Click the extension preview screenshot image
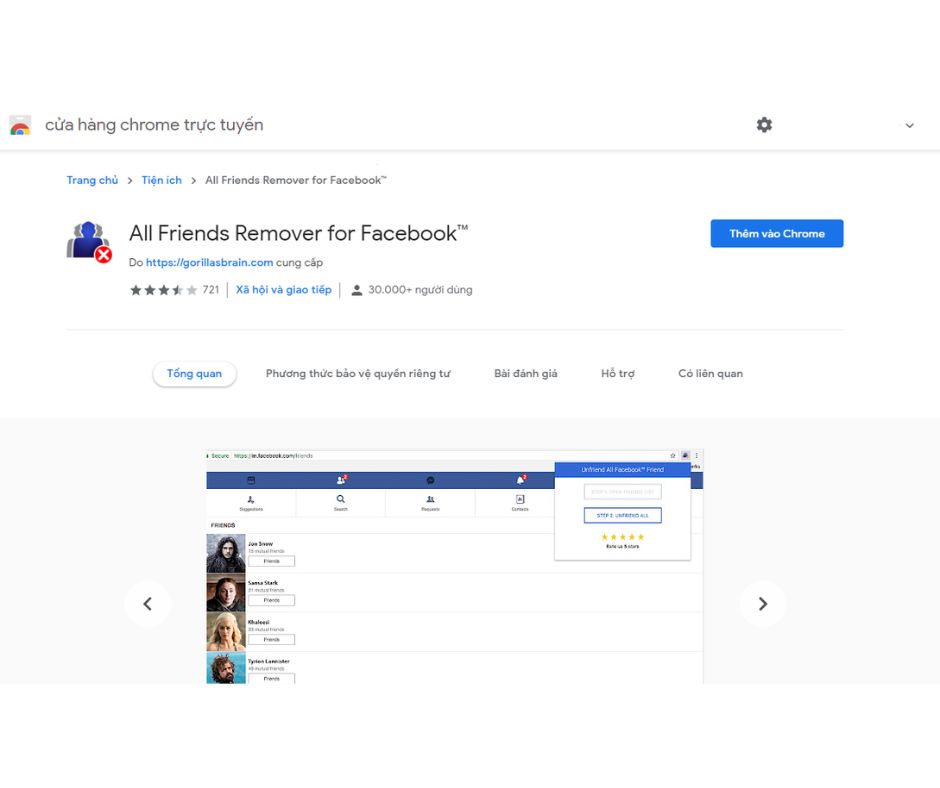 coord(454,566)
